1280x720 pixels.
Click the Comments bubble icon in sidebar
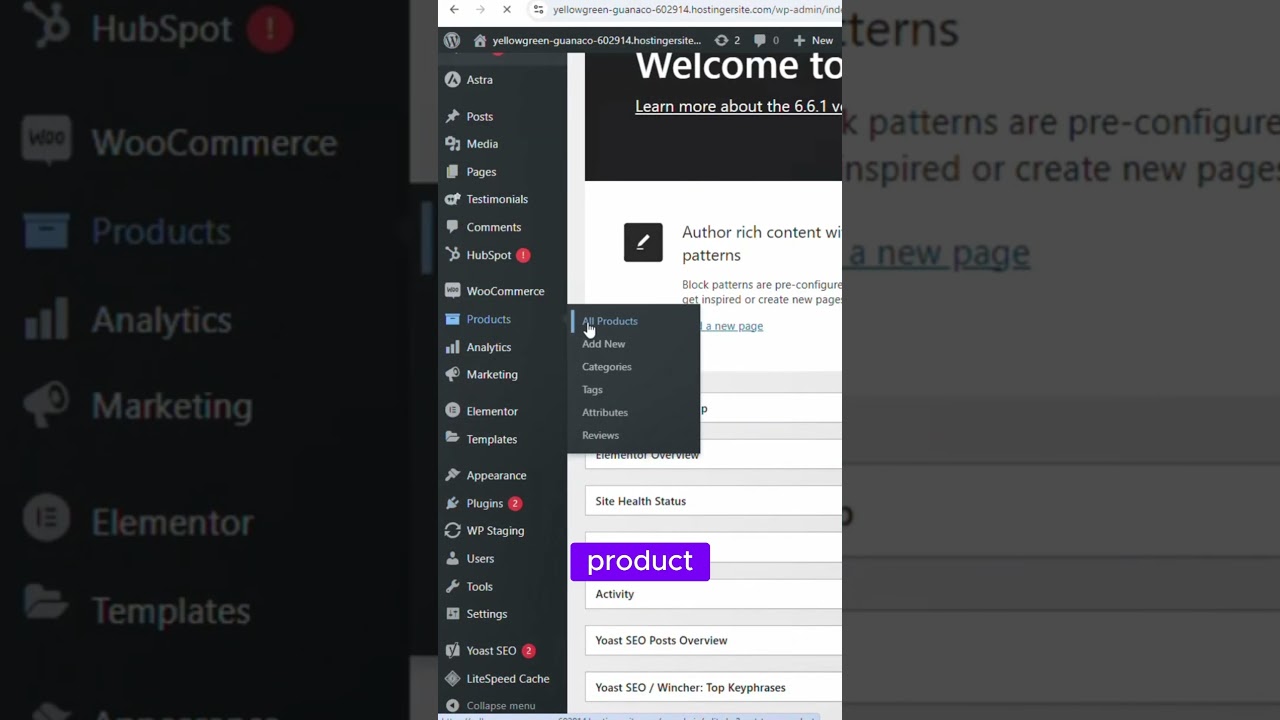pos(453,227)
